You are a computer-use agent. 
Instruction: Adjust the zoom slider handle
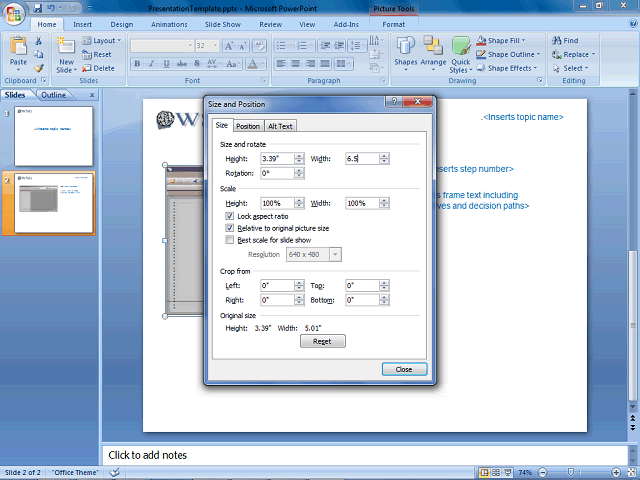click(x=571, y=472)
